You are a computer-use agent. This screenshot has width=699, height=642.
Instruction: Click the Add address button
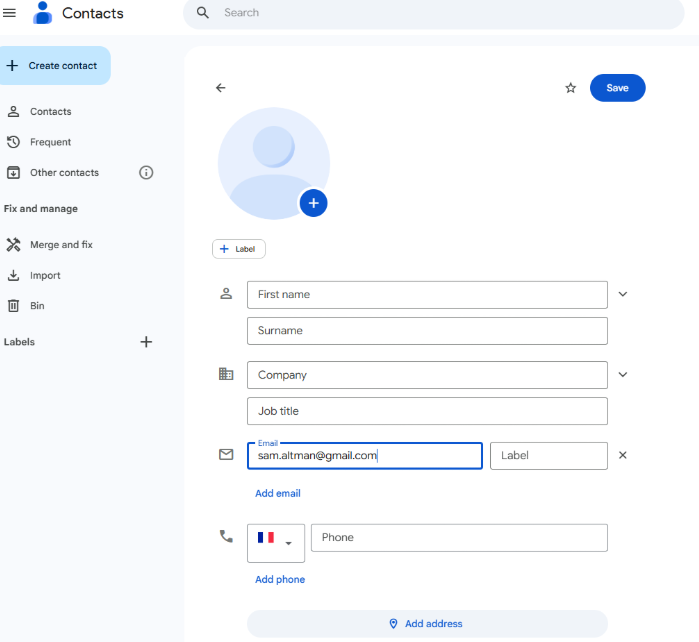[x=427, y=624]
